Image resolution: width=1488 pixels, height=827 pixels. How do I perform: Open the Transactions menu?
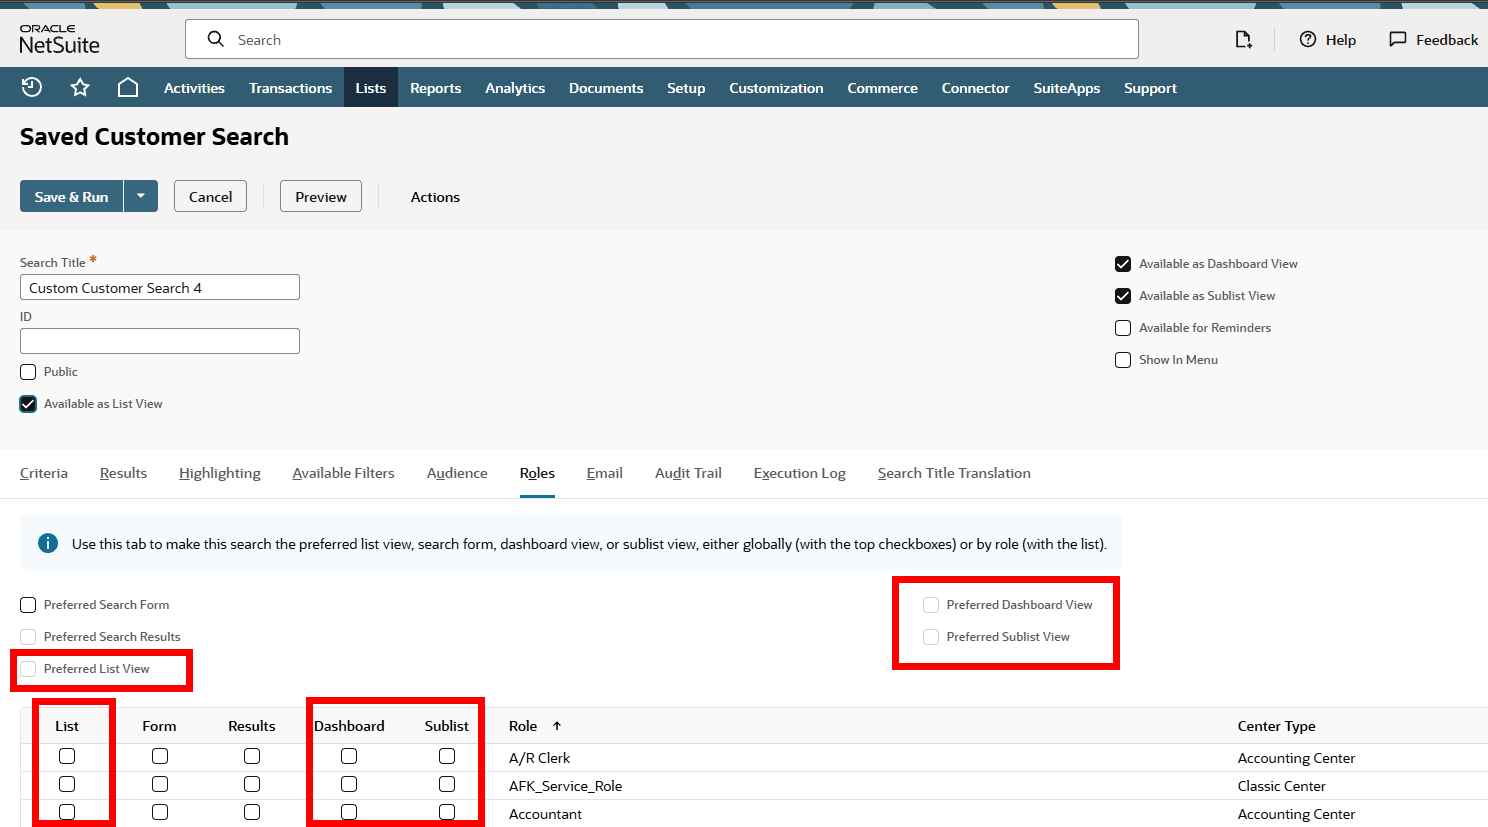click(x=290, y=87)
